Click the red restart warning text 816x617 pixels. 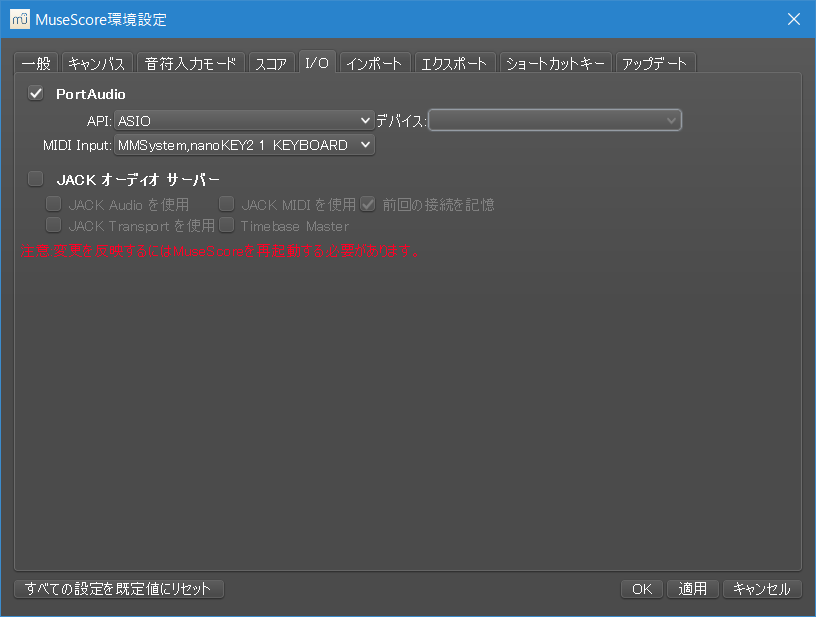(221, 251)
